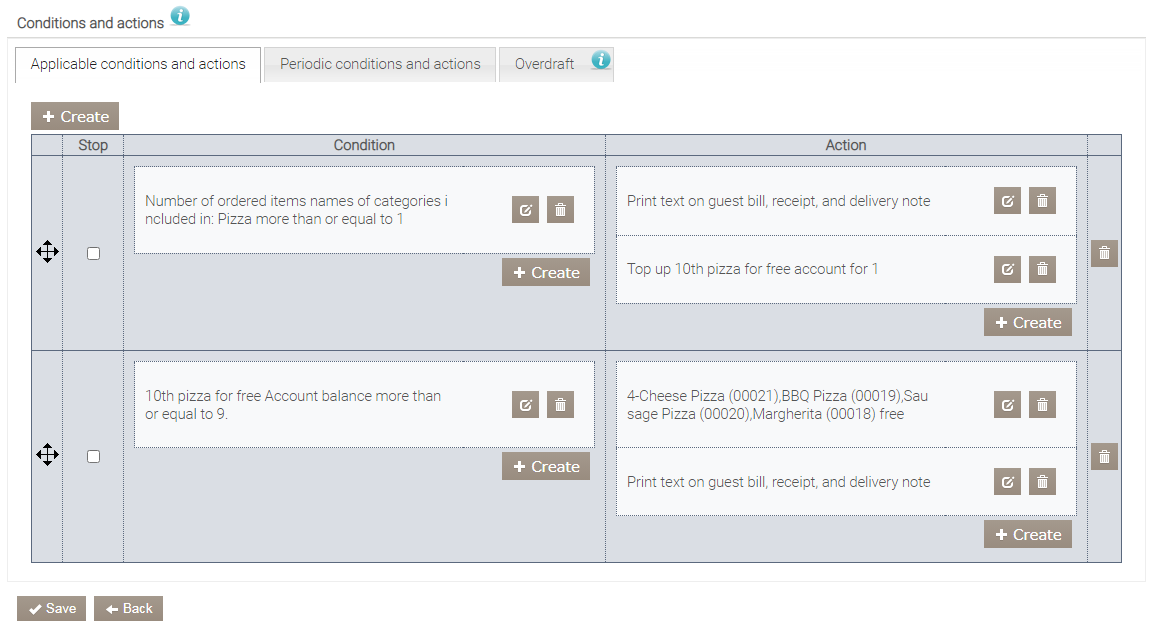Screen dimensions: 1164x629
Task: Edit first row's 'Print text on guest bill' action
Action: click(x=1007, y=201)
